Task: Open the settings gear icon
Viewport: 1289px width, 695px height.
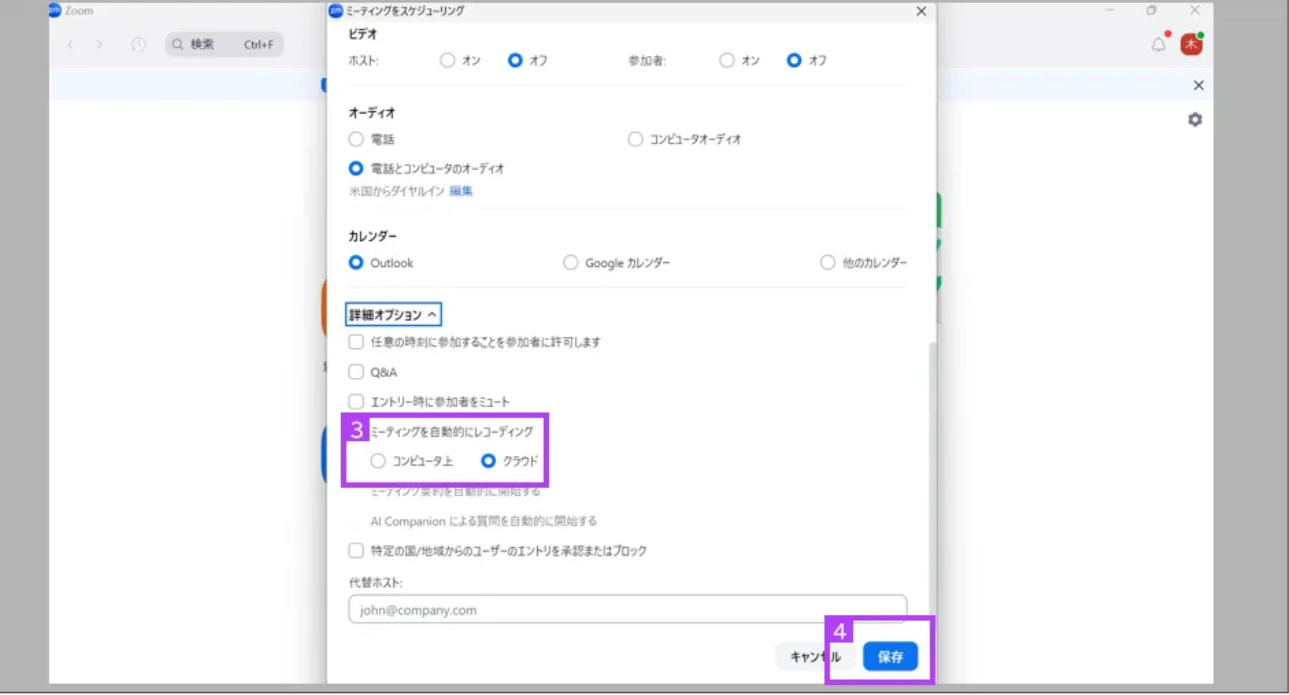Action: [1195, 119]
